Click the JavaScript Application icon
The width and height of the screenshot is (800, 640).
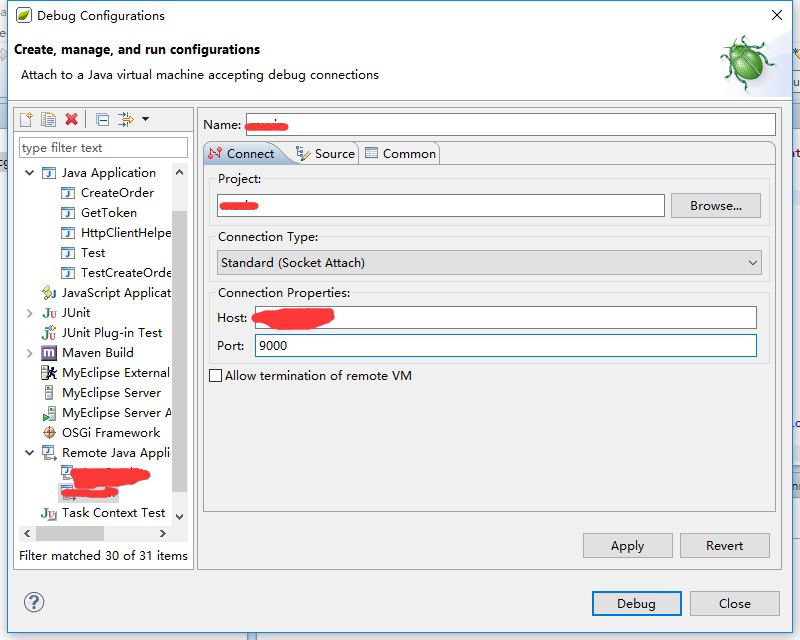(49, 292)
